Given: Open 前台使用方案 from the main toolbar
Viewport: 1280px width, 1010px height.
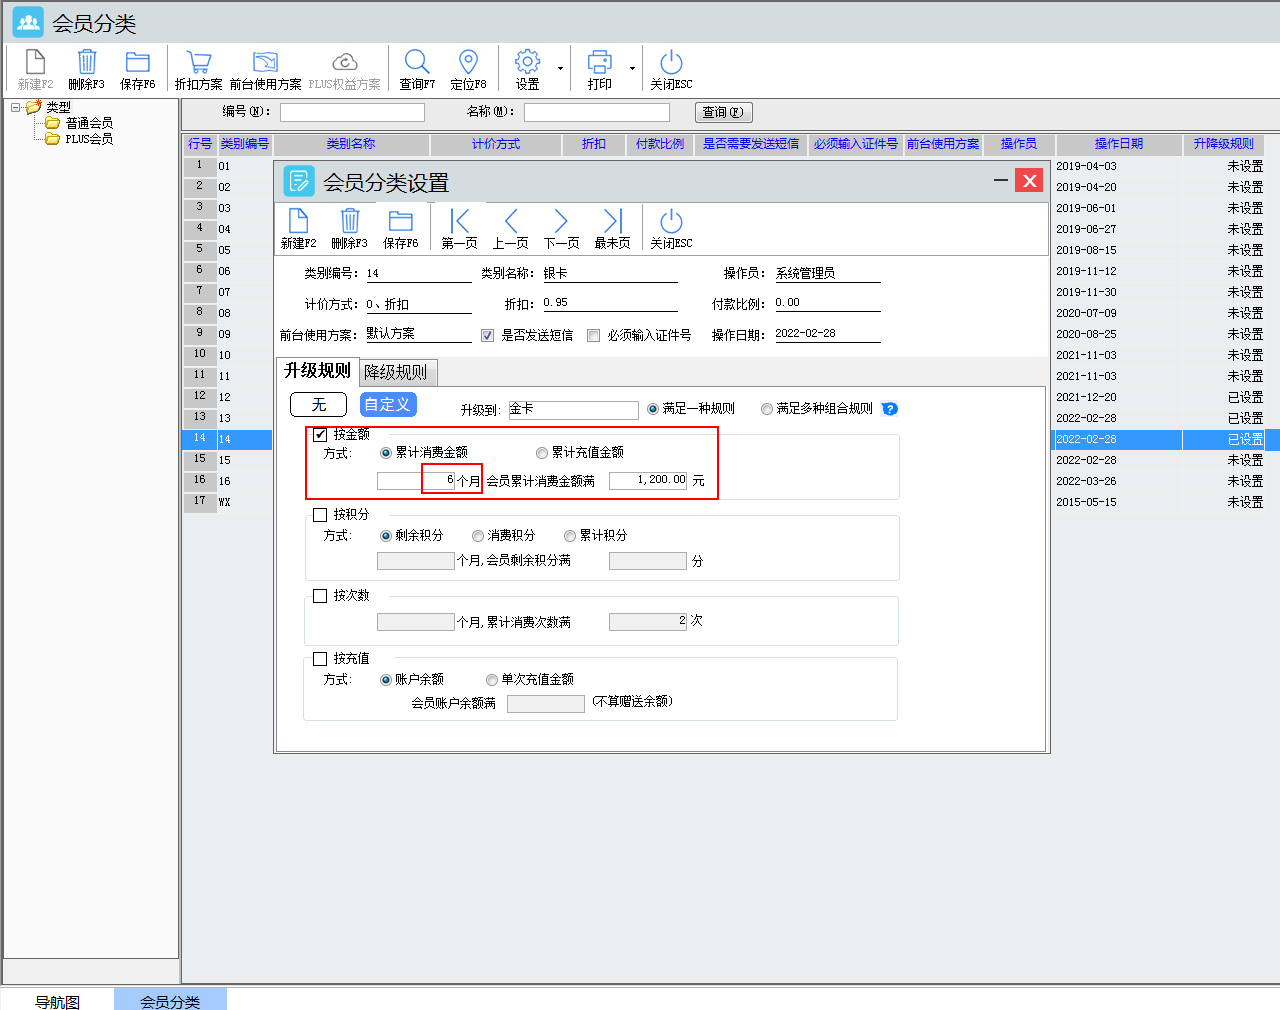Looking at the screenshot, I should coord(265,68).
